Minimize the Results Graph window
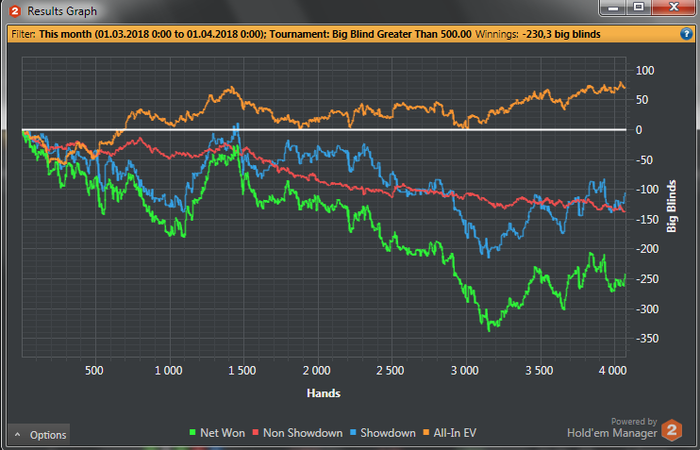 click(613, 8)
